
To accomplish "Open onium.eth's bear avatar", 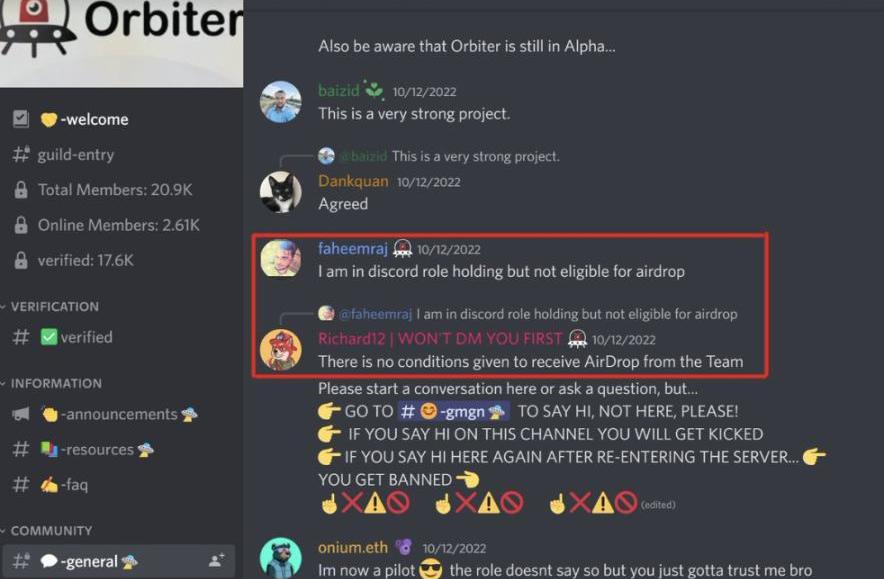I will (280, 558).
